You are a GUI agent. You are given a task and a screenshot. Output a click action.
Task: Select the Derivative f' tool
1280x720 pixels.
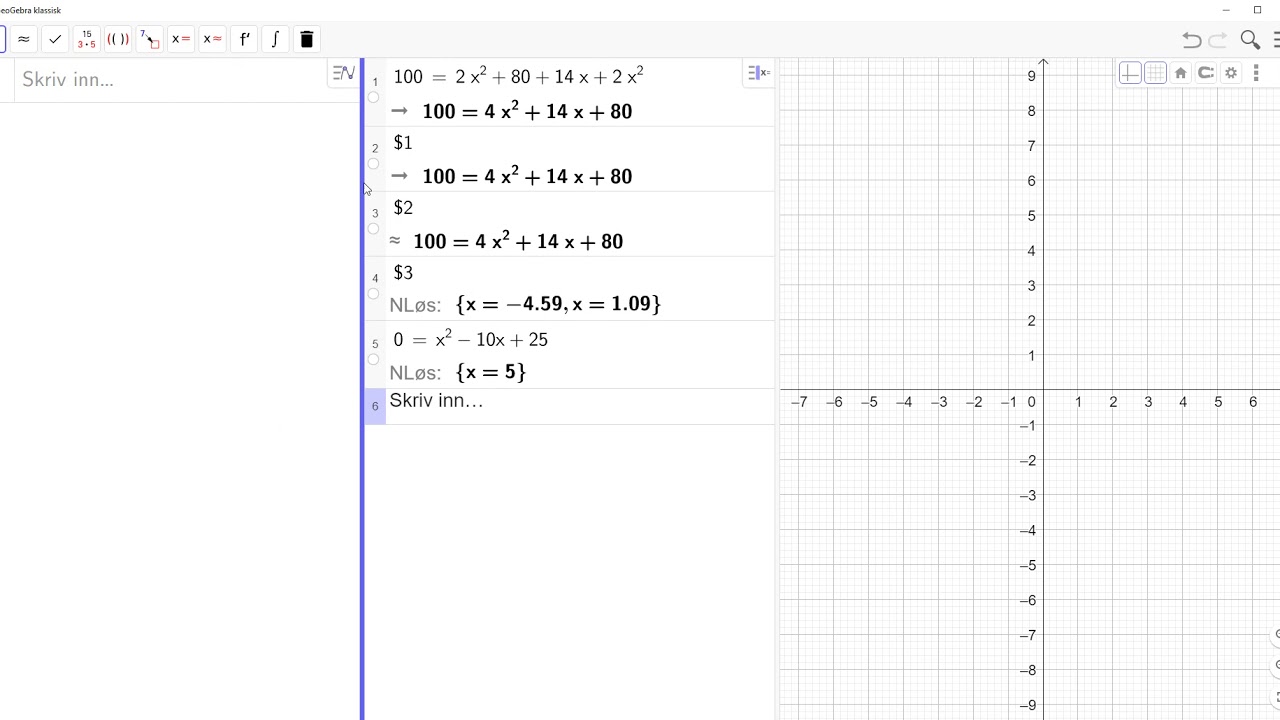pos(244,39)
